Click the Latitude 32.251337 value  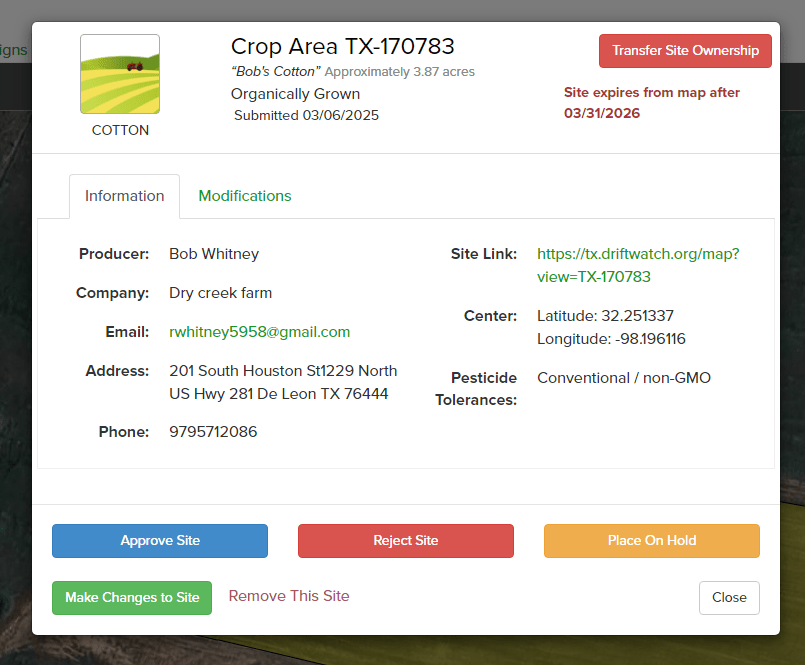point(605,316)
